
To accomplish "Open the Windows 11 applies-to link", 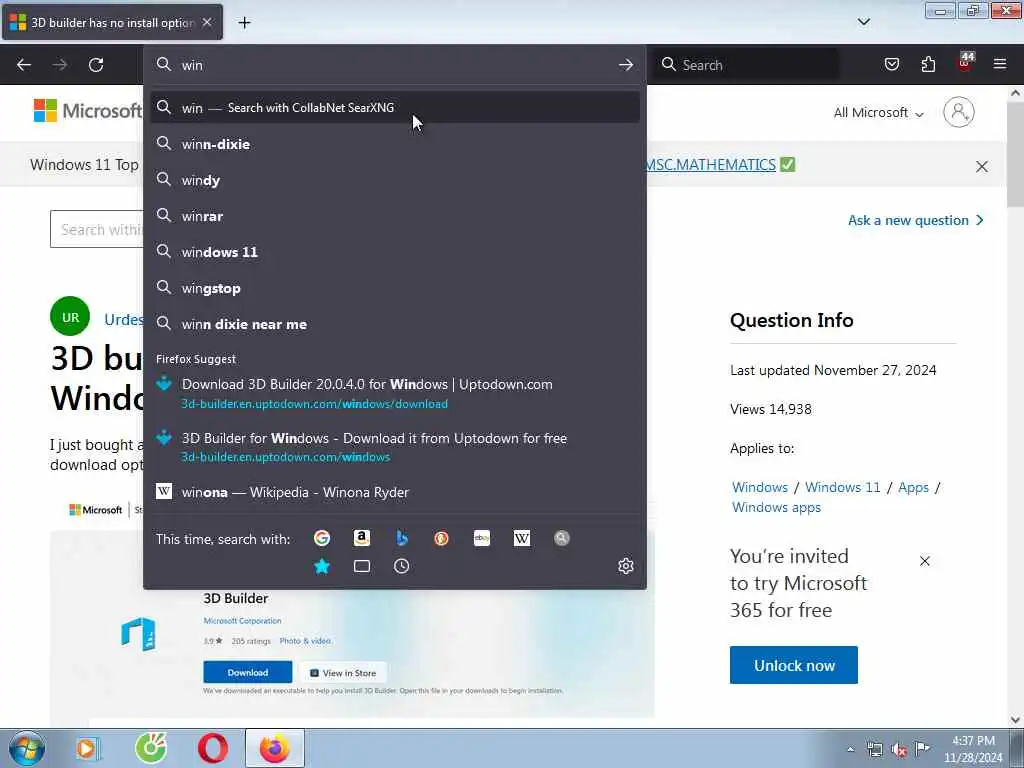I will tap(842, 487).
